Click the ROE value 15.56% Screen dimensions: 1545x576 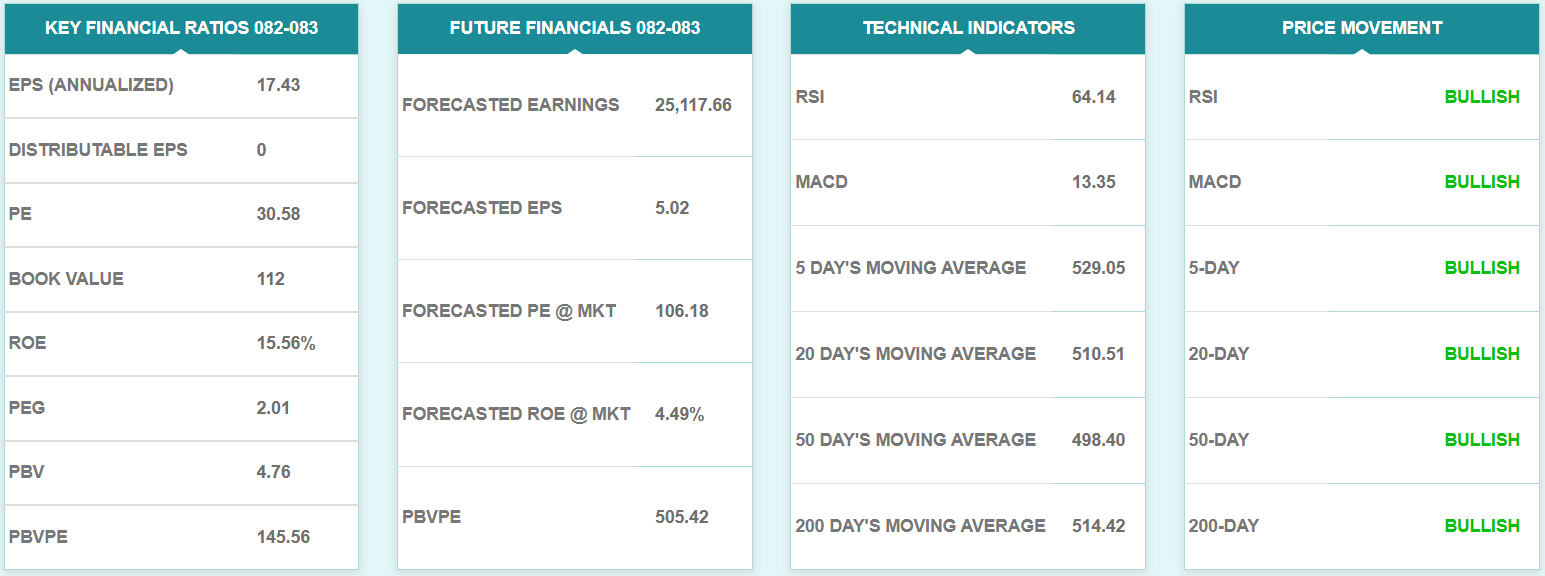pyautogui.click(x=286, y=343)
